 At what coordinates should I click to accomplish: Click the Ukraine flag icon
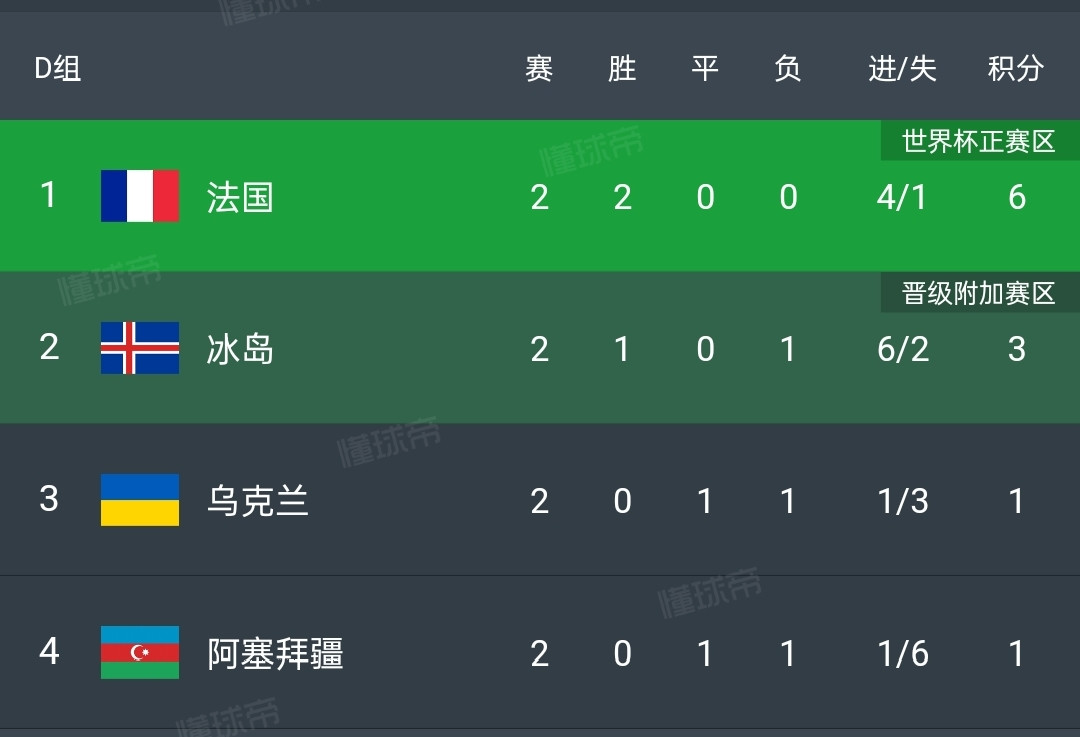pyautogui.click(x=140, y=500)
